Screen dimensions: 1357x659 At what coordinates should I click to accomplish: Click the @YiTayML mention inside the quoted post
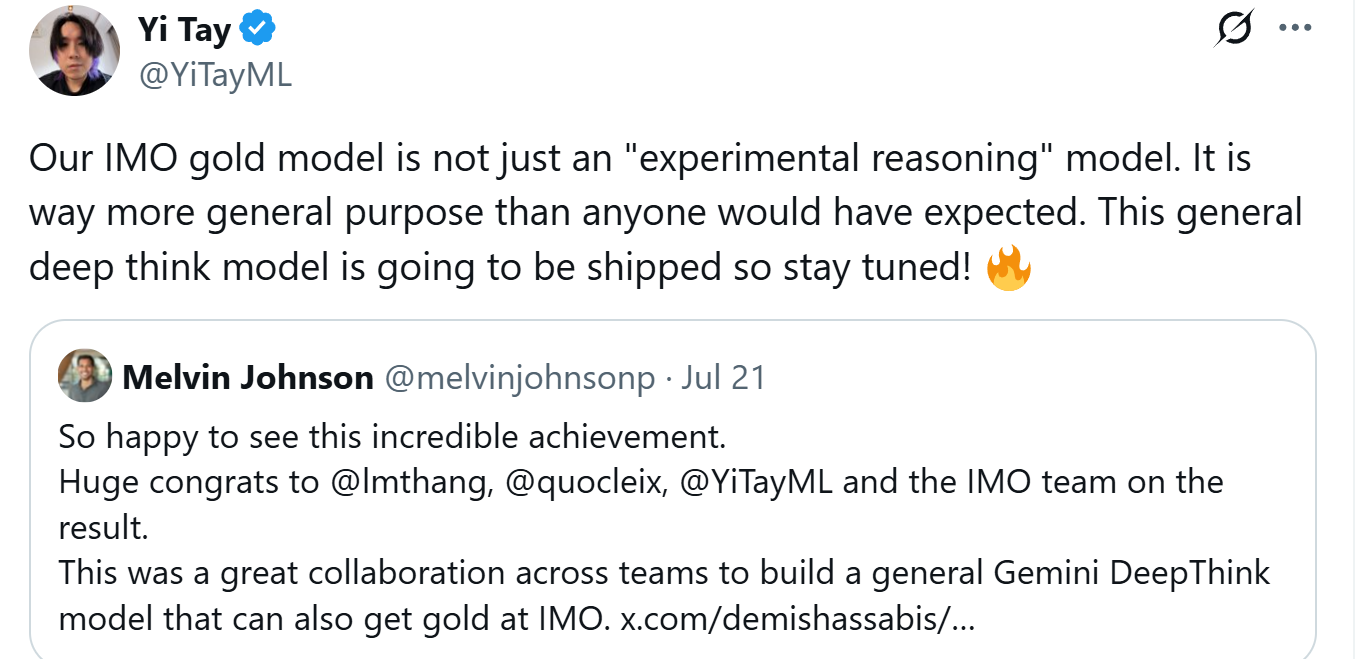tap(759, 482)
